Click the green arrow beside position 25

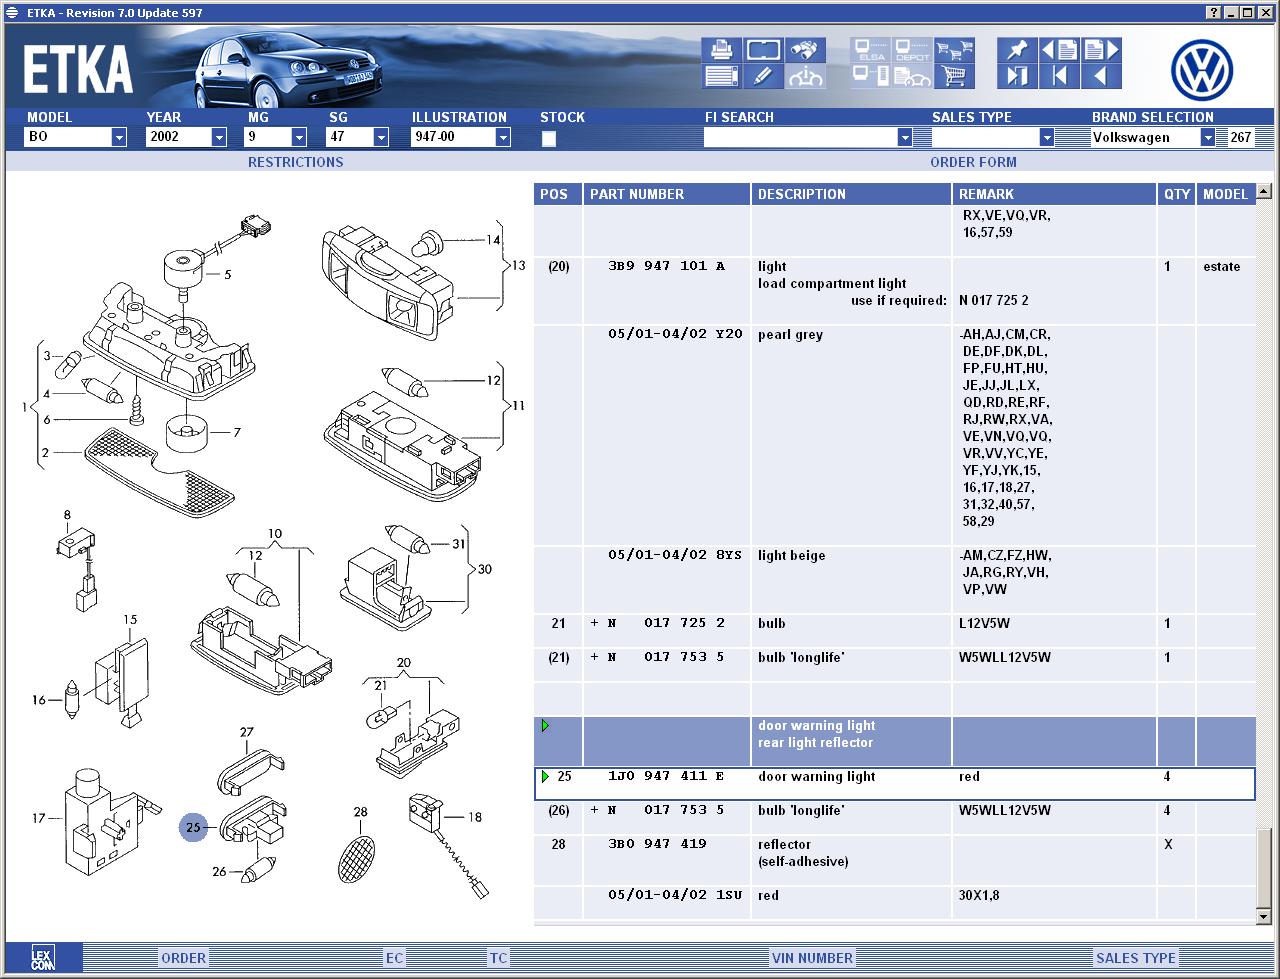(x=545, y=777)
